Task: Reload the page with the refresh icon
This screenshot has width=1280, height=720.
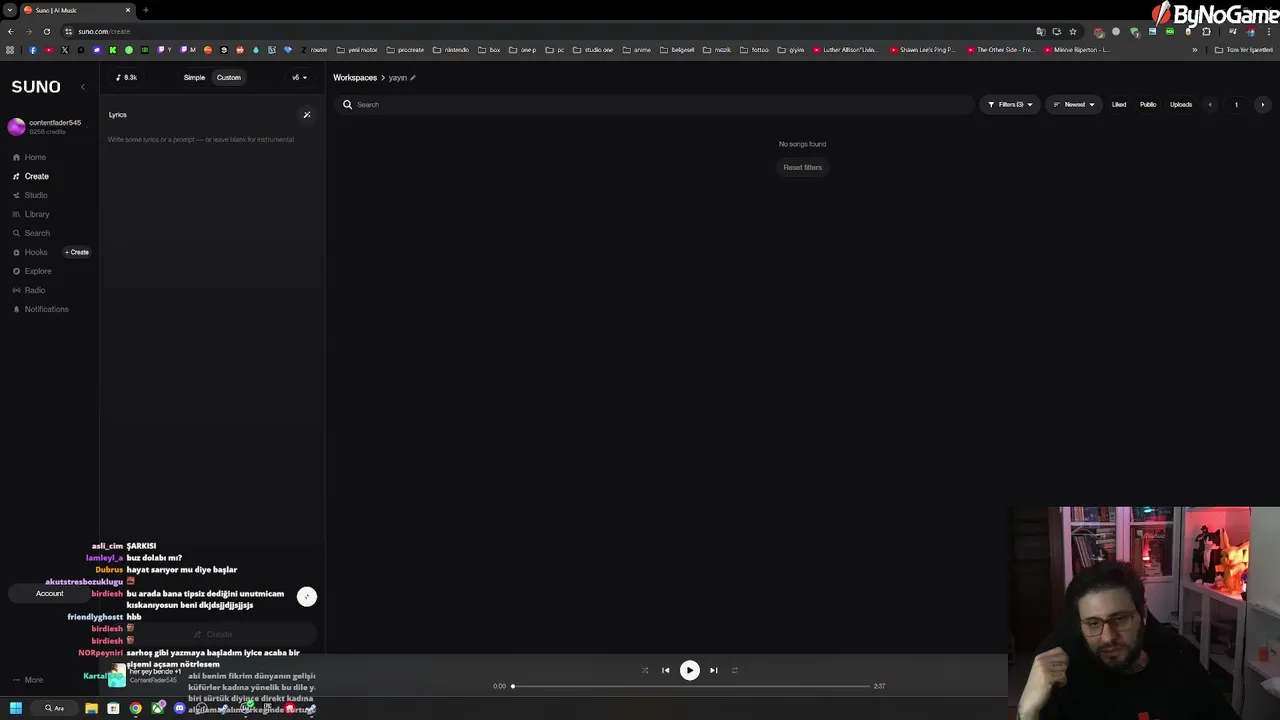Action: [46, 31]
